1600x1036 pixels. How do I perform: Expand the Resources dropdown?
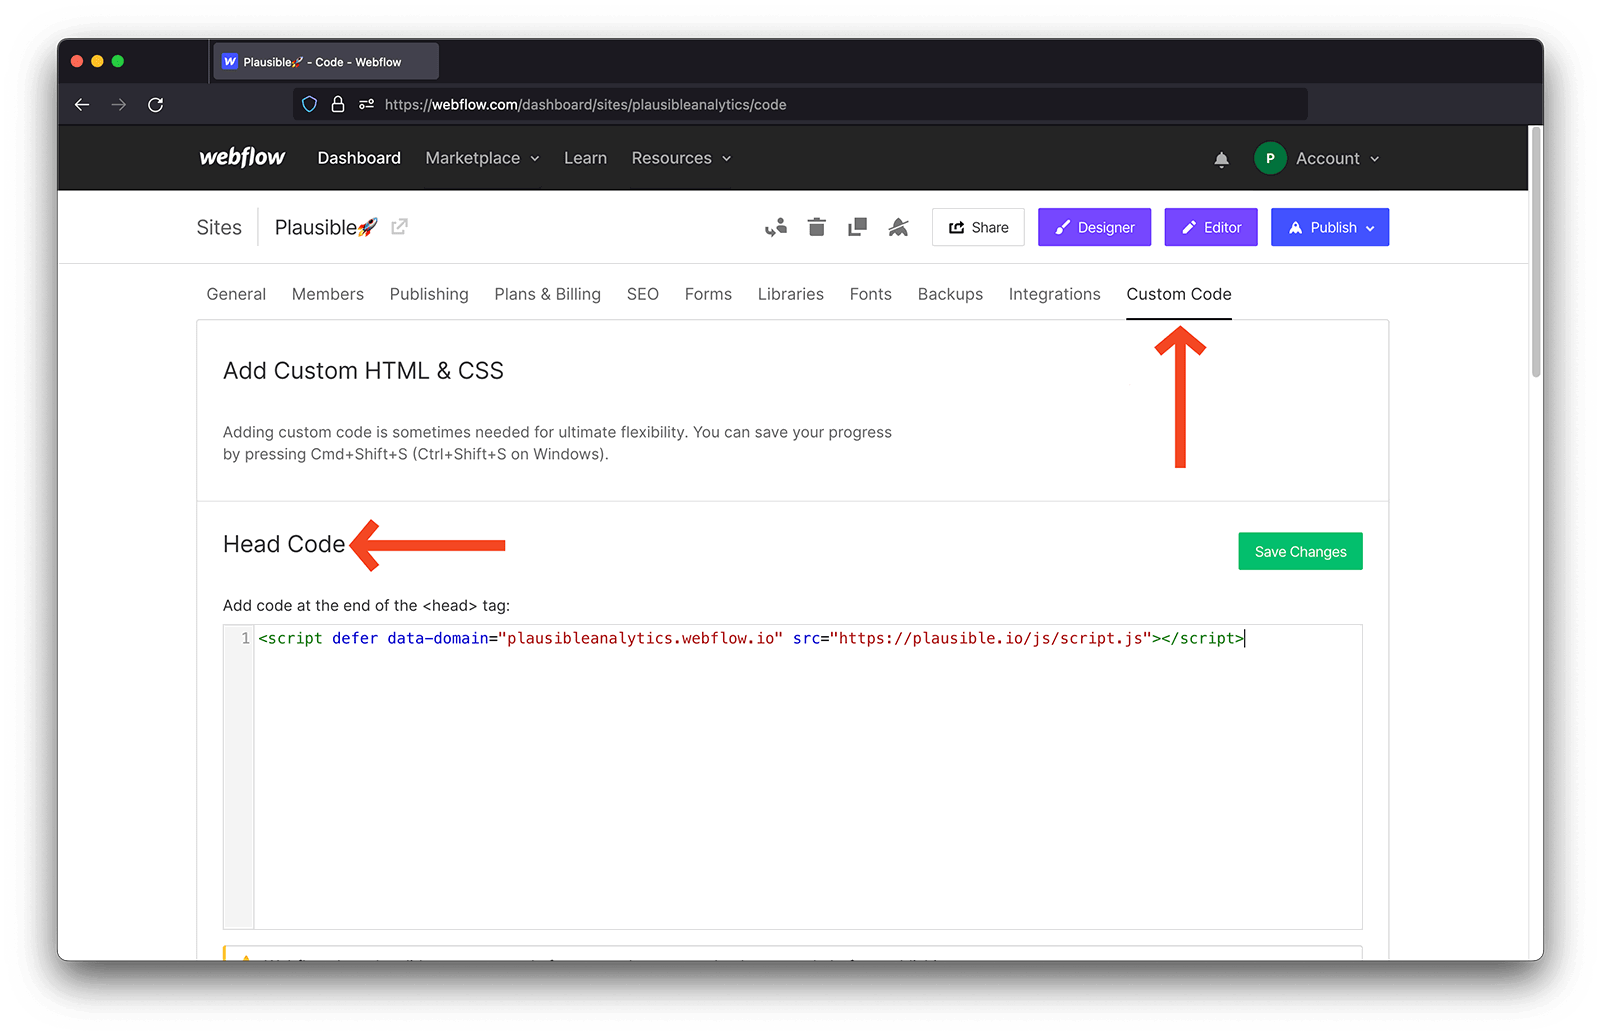coord(680,158)
